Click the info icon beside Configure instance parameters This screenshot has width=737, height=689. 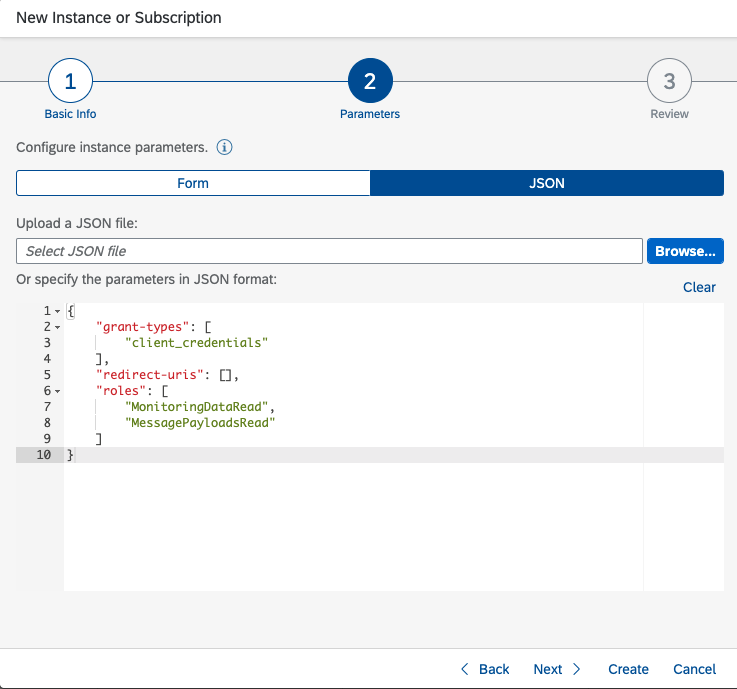coord(225,148)
